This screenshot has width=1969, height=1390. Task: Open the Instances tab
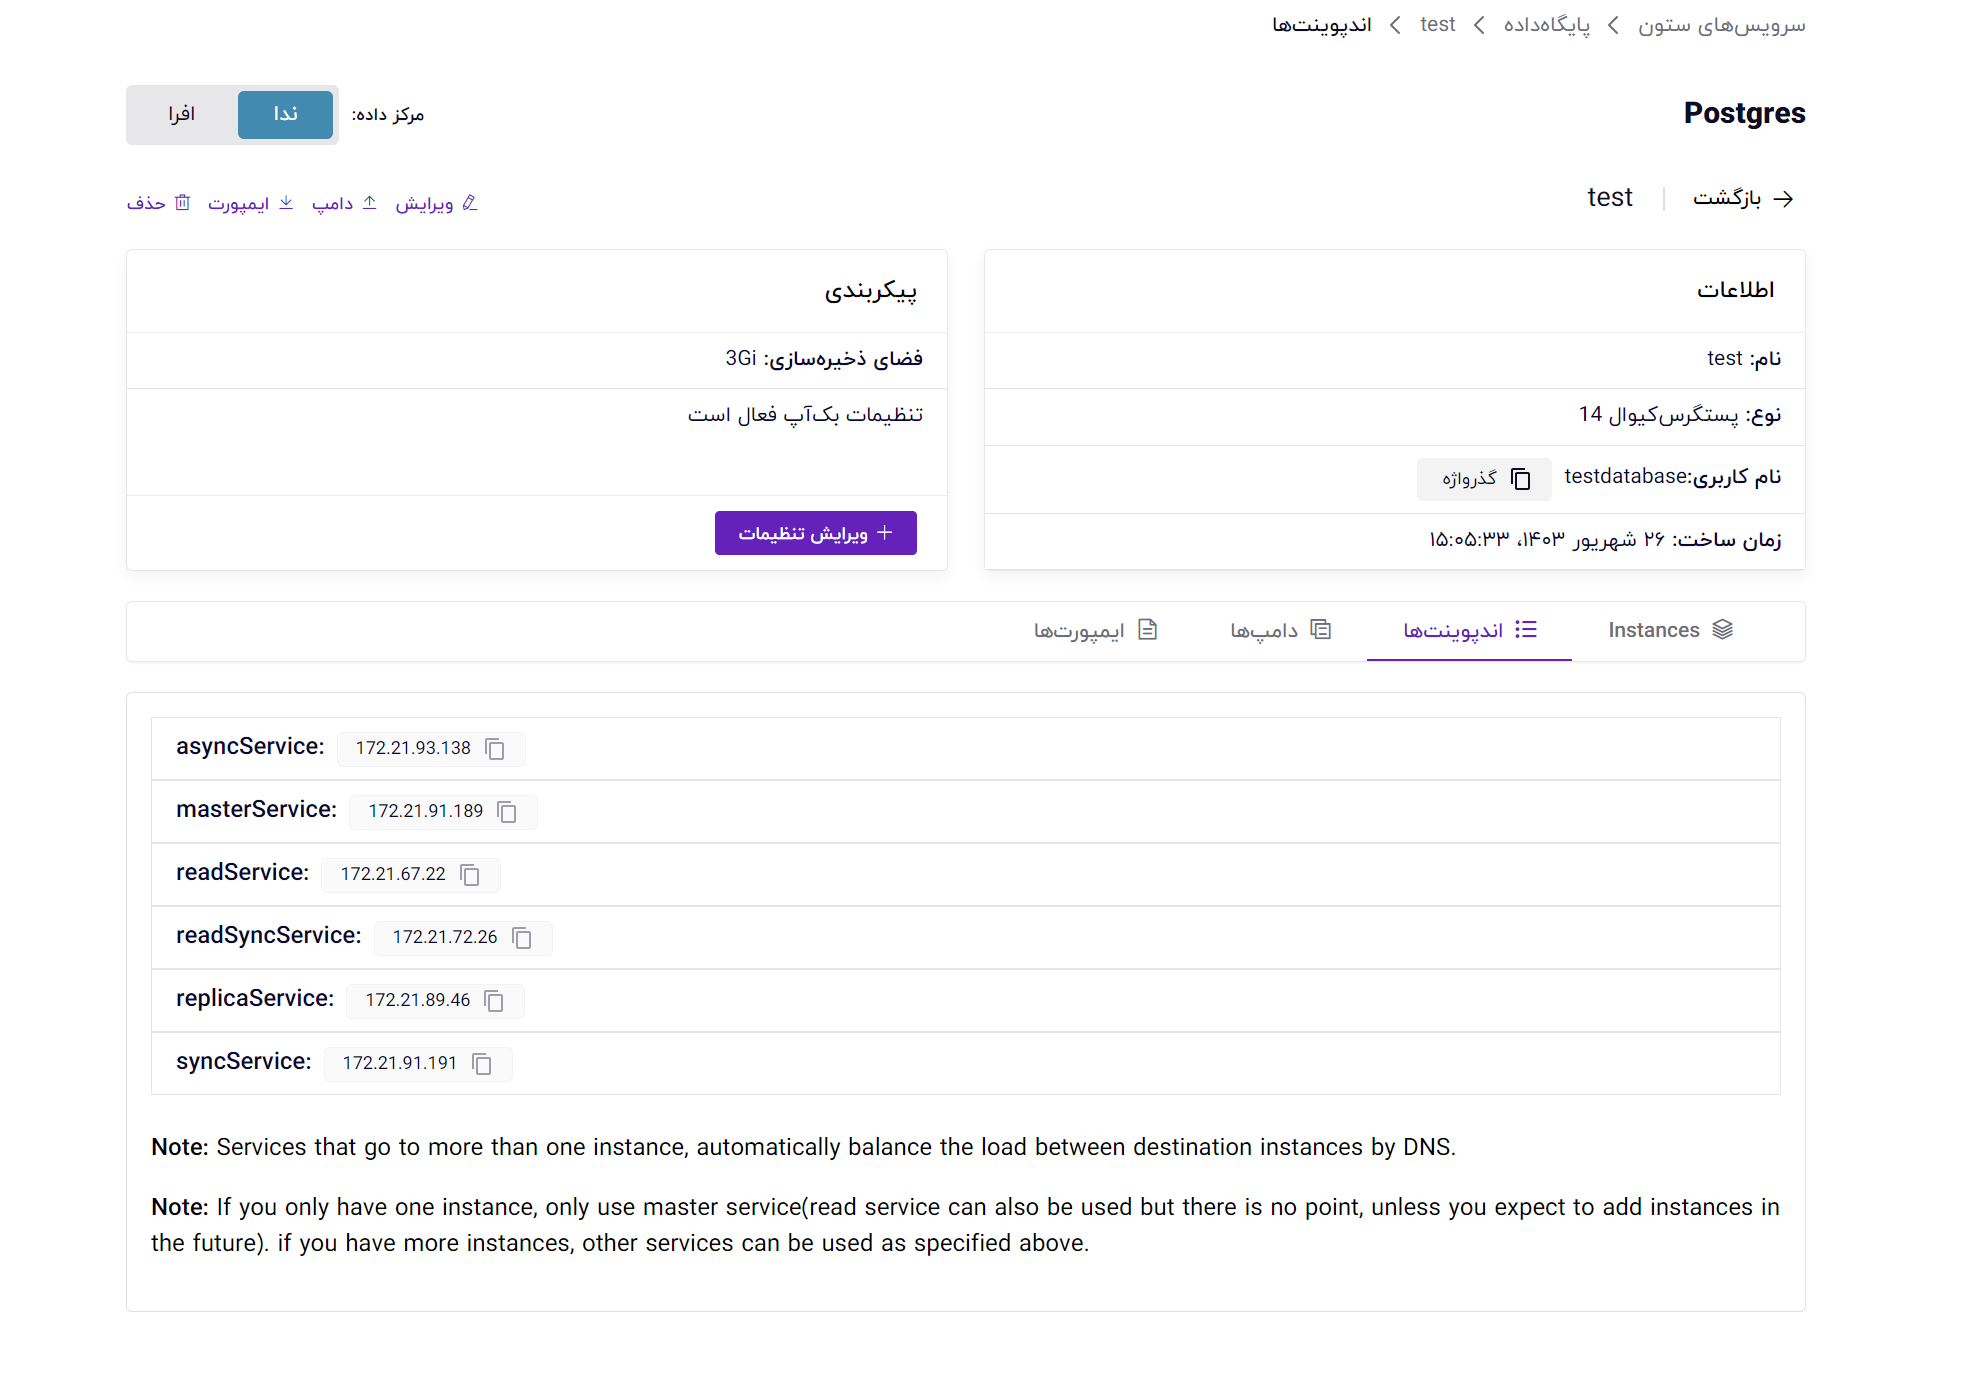1670,630
